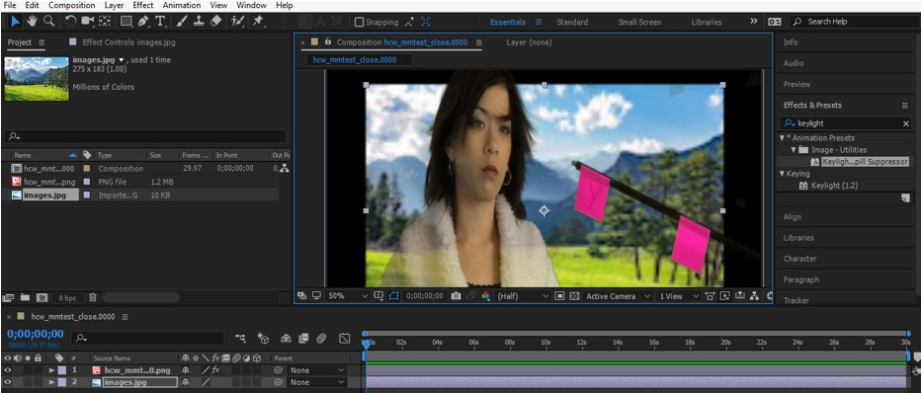Select the Zoom magnifier tool
The height and width of the screenshot is (393, 921).
[49, 21]
